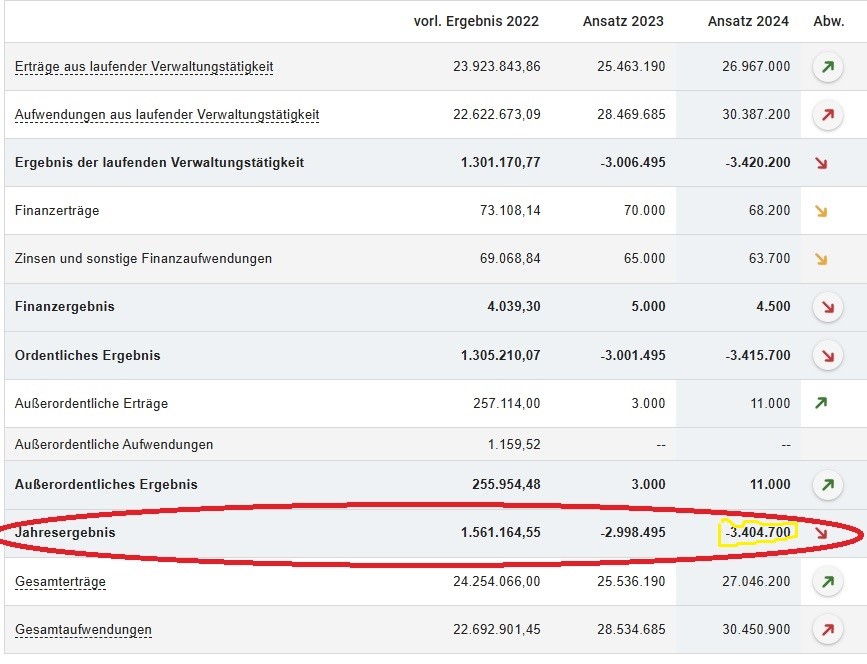This screenshot has width=867, height=664.
Task: Click the green arrow button in Gesamterträge row
Action: pyautogui.click(x=827, y=582)
